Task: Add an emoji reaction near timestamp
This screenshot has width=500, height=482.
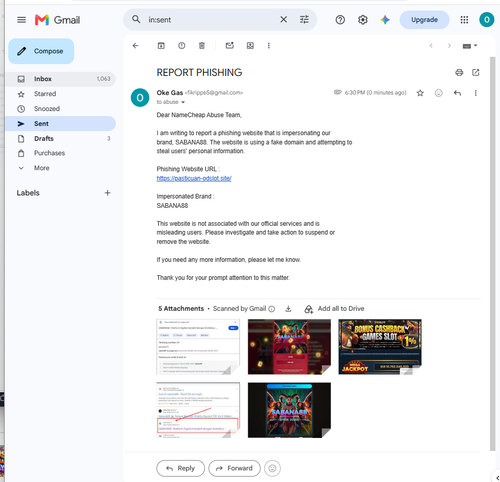Action: click(x=439, y=93)
